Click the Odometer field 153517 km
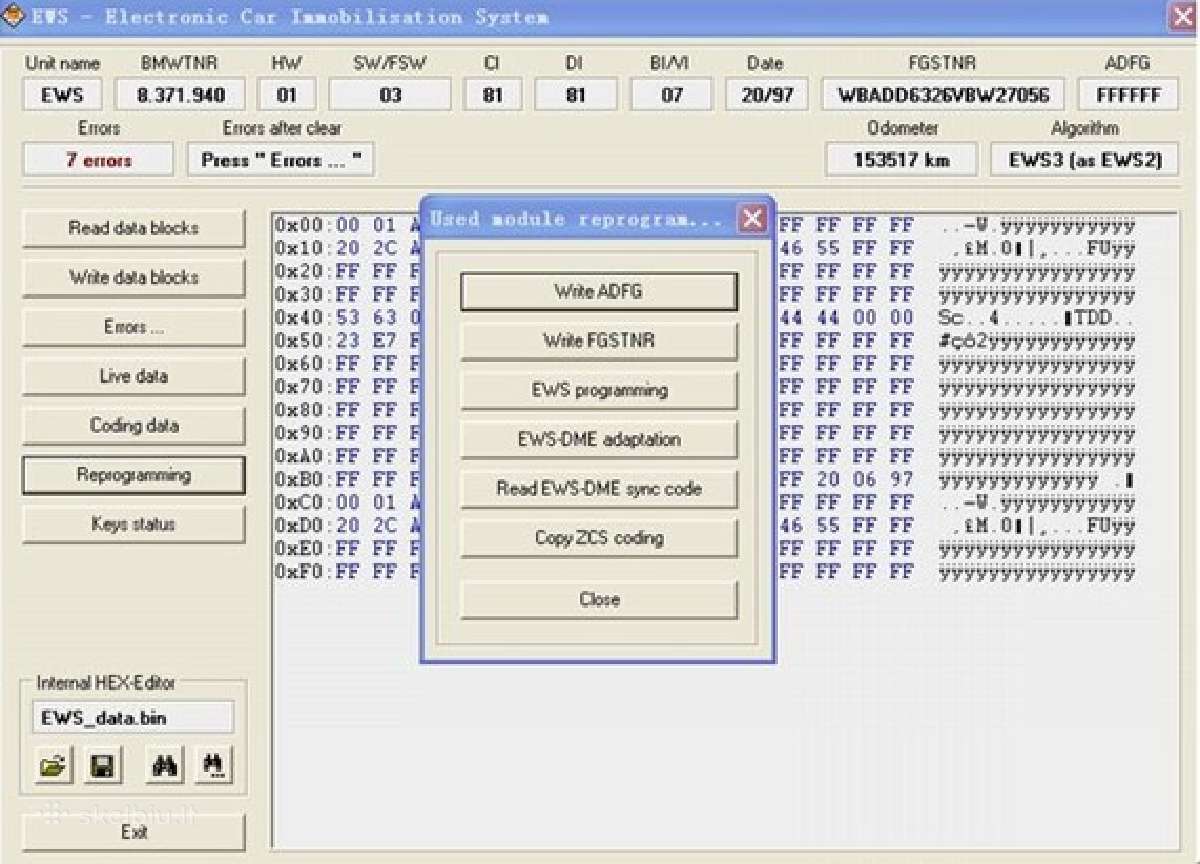Viewport: 1200px width, 864px height. [x=901, y=160]
